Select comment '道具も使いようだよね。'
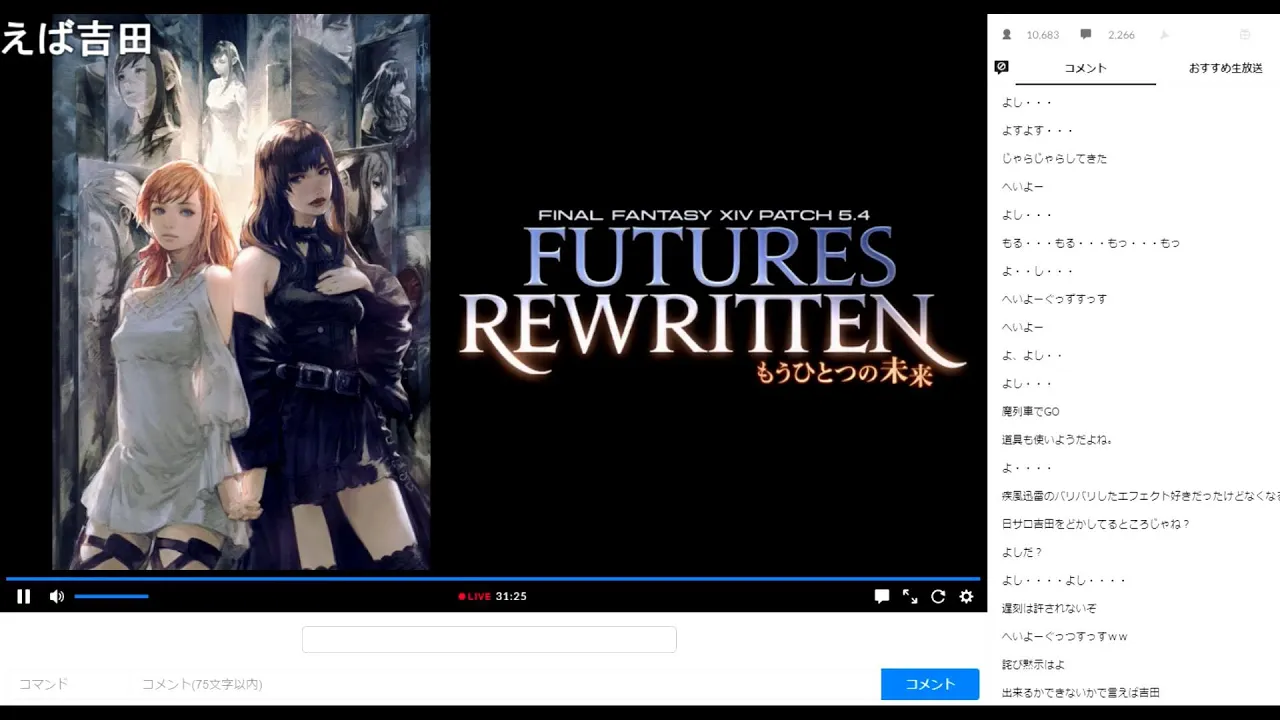Screen dimensions: 1280x720 1057,440
